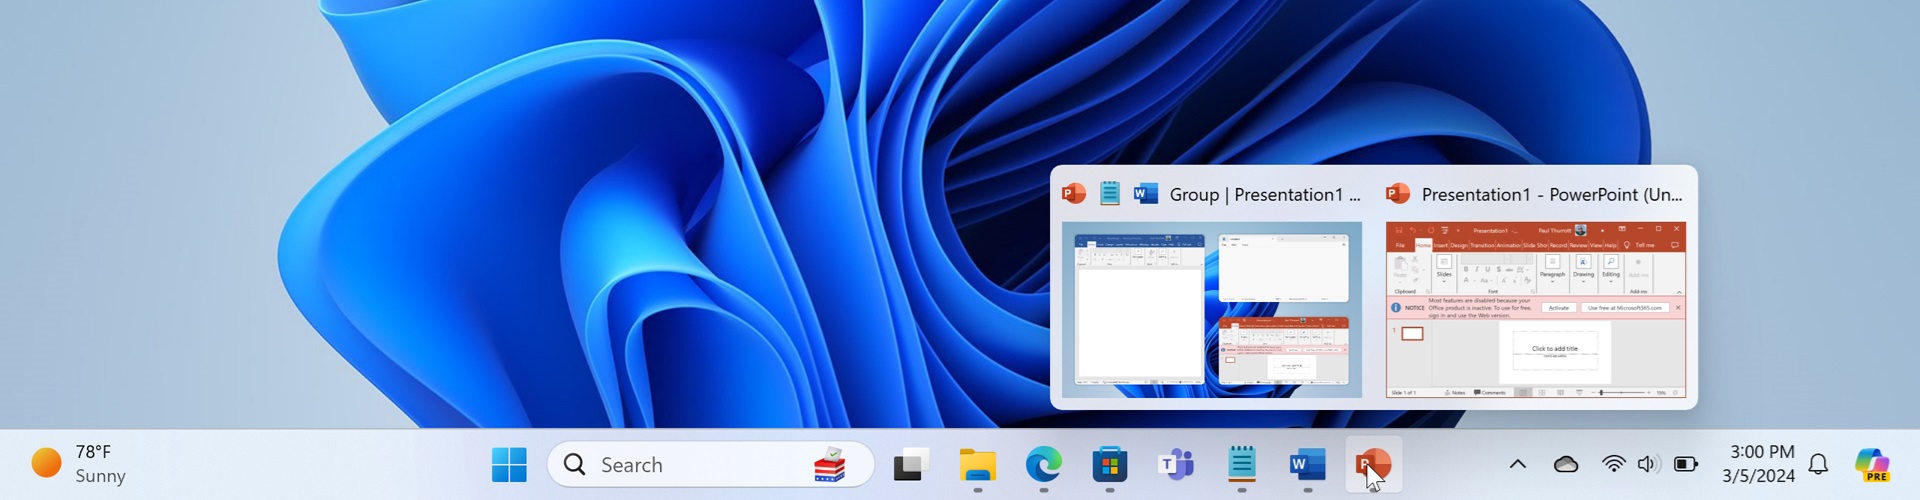Open Wi-Fi network quick settings
Image resolution: width=1920 pixels, height=500 pixels.
click(x=1613, y=464)
